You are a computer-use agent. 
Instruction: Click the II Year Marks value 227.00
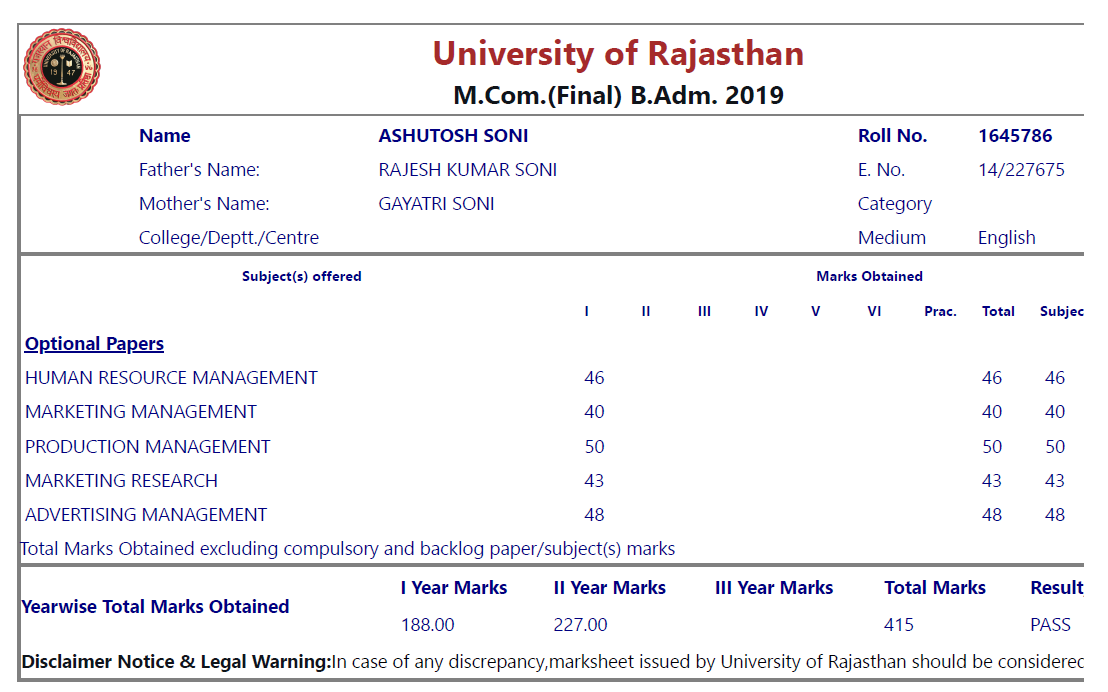(580, 625)
